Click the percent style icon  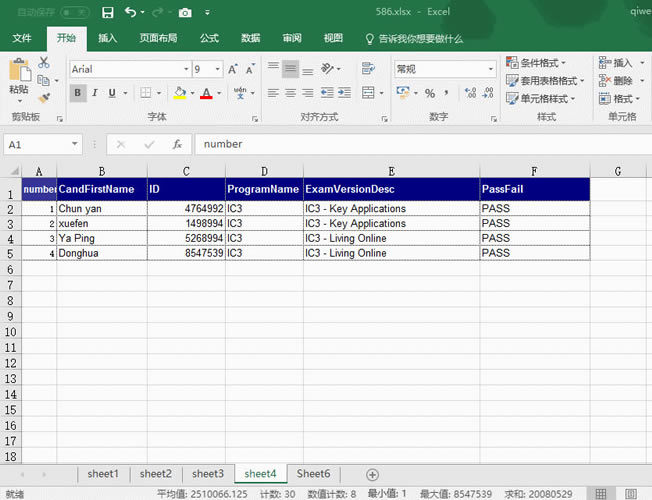point(430,93)
